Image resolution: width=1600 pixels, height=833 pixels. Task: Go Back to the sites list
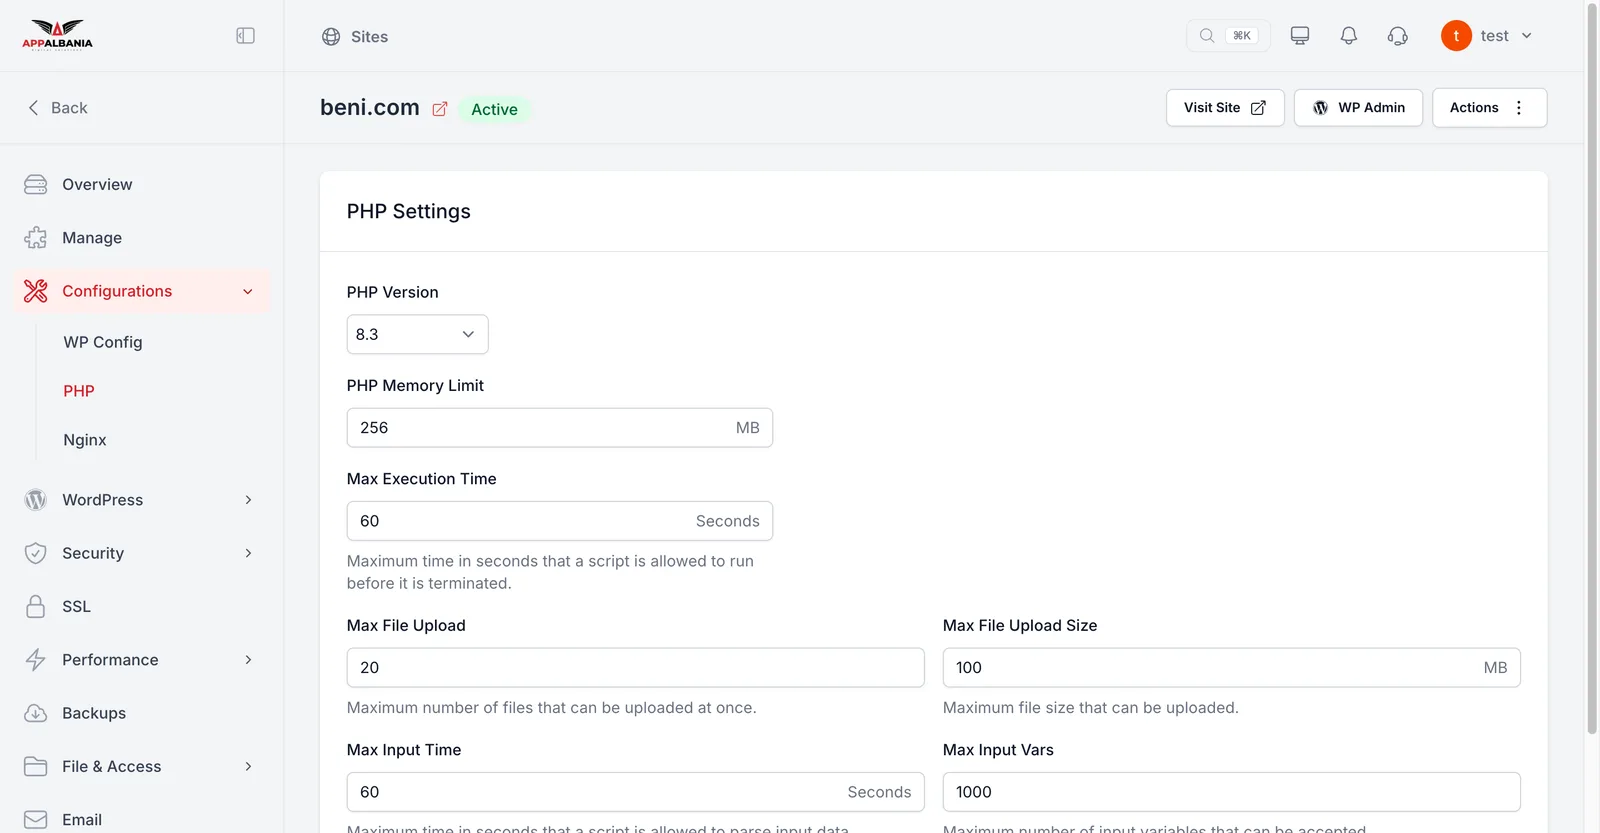point(58,108)
